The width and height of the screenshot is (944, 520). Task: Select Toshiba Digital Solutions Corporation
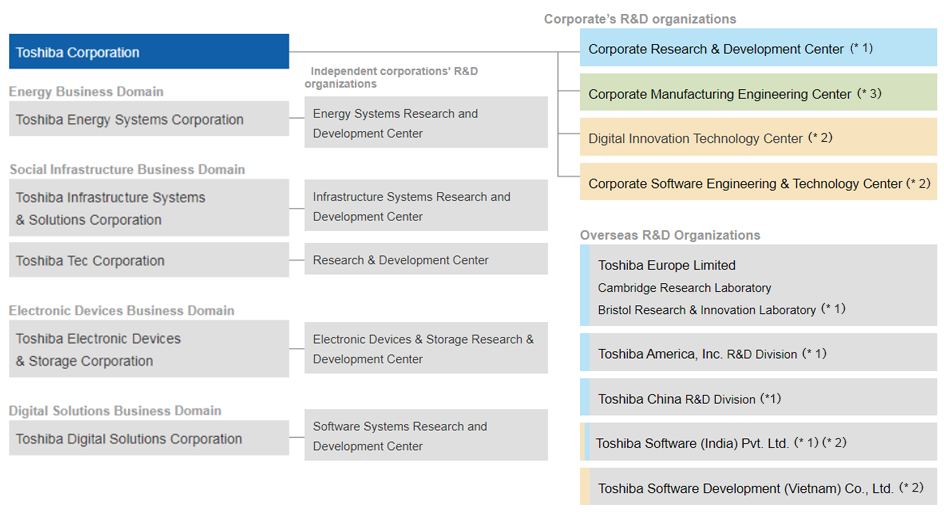tap(149, 438)
